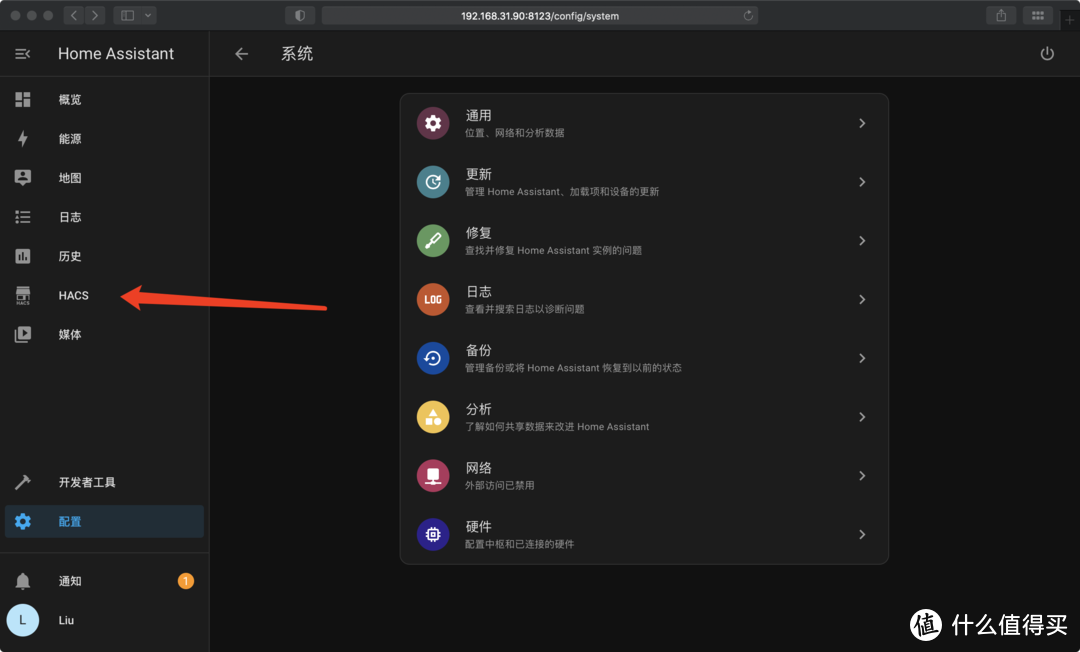The width and height of the screenshot is (1080, 652).
Task: Open the 备份 (Backups) restore icon
Action: (432, 358)
